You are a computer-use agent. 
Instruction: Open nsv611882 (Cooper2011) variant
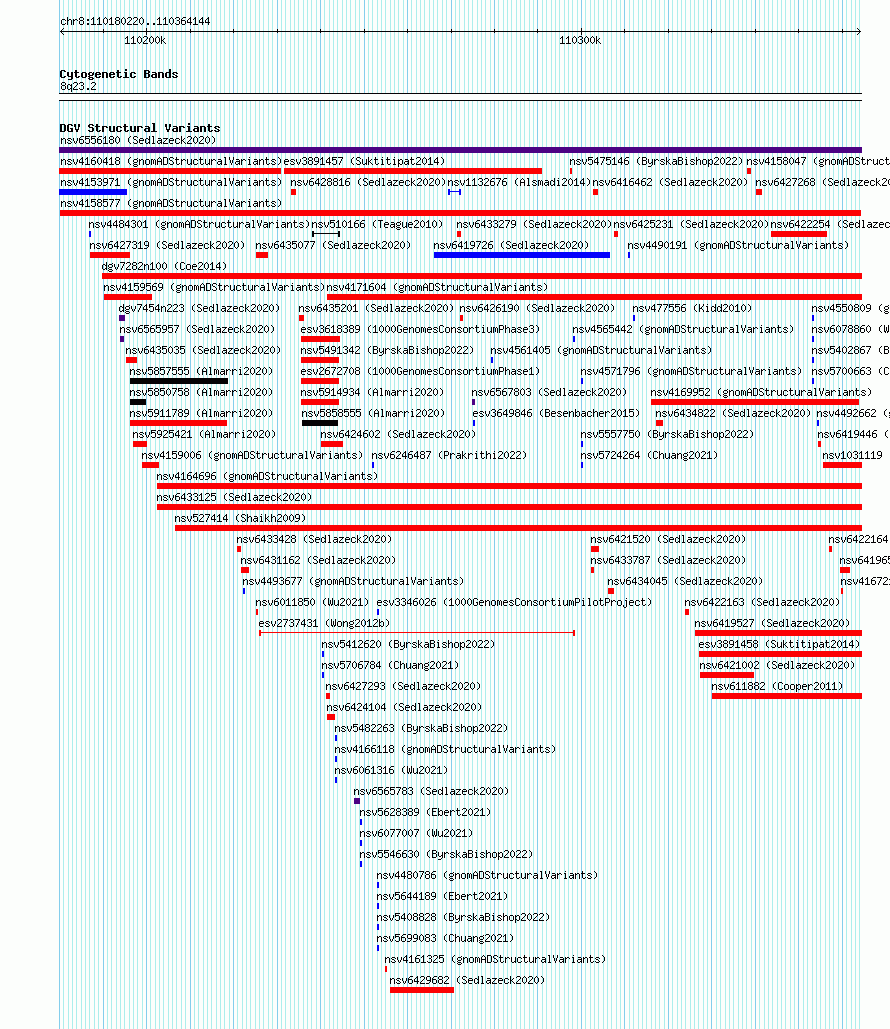pyautogui.click(x=777, y=686)
